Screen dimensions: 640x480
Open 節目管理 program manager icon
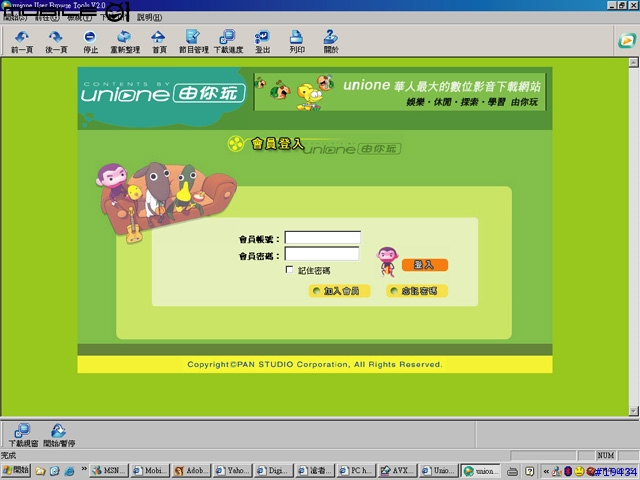[193, 42]
